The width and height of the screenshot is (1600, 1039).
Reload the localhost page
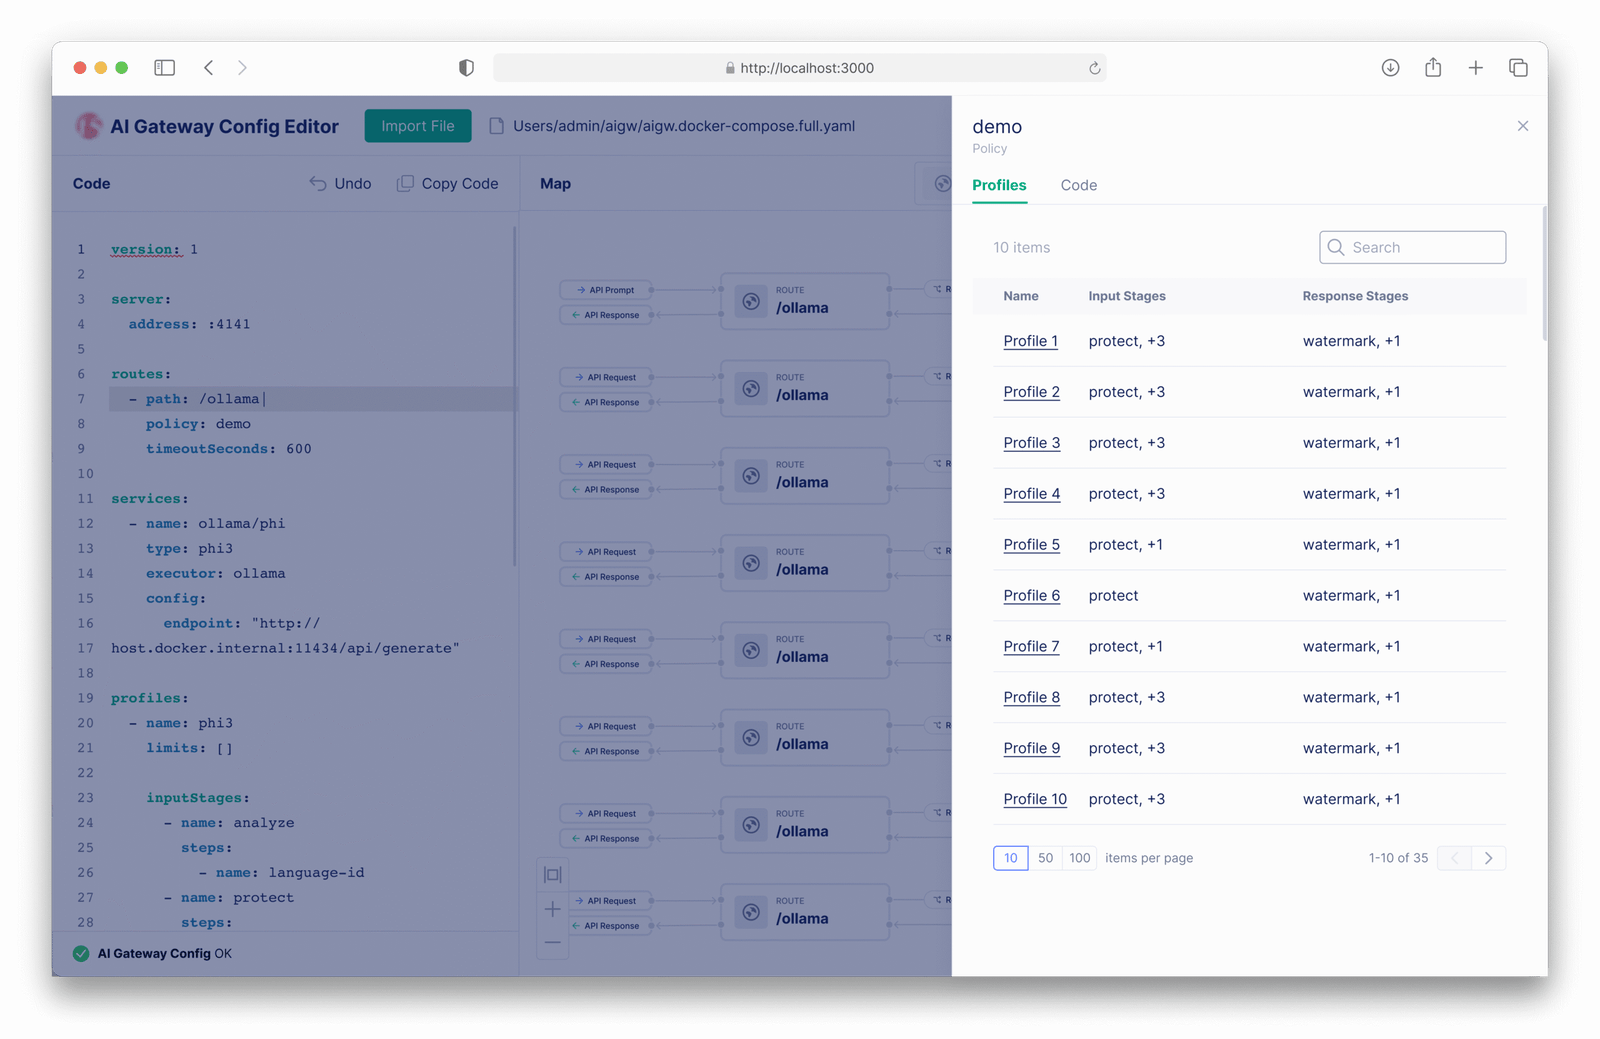pyautogui.click(x=1094, y=68)
